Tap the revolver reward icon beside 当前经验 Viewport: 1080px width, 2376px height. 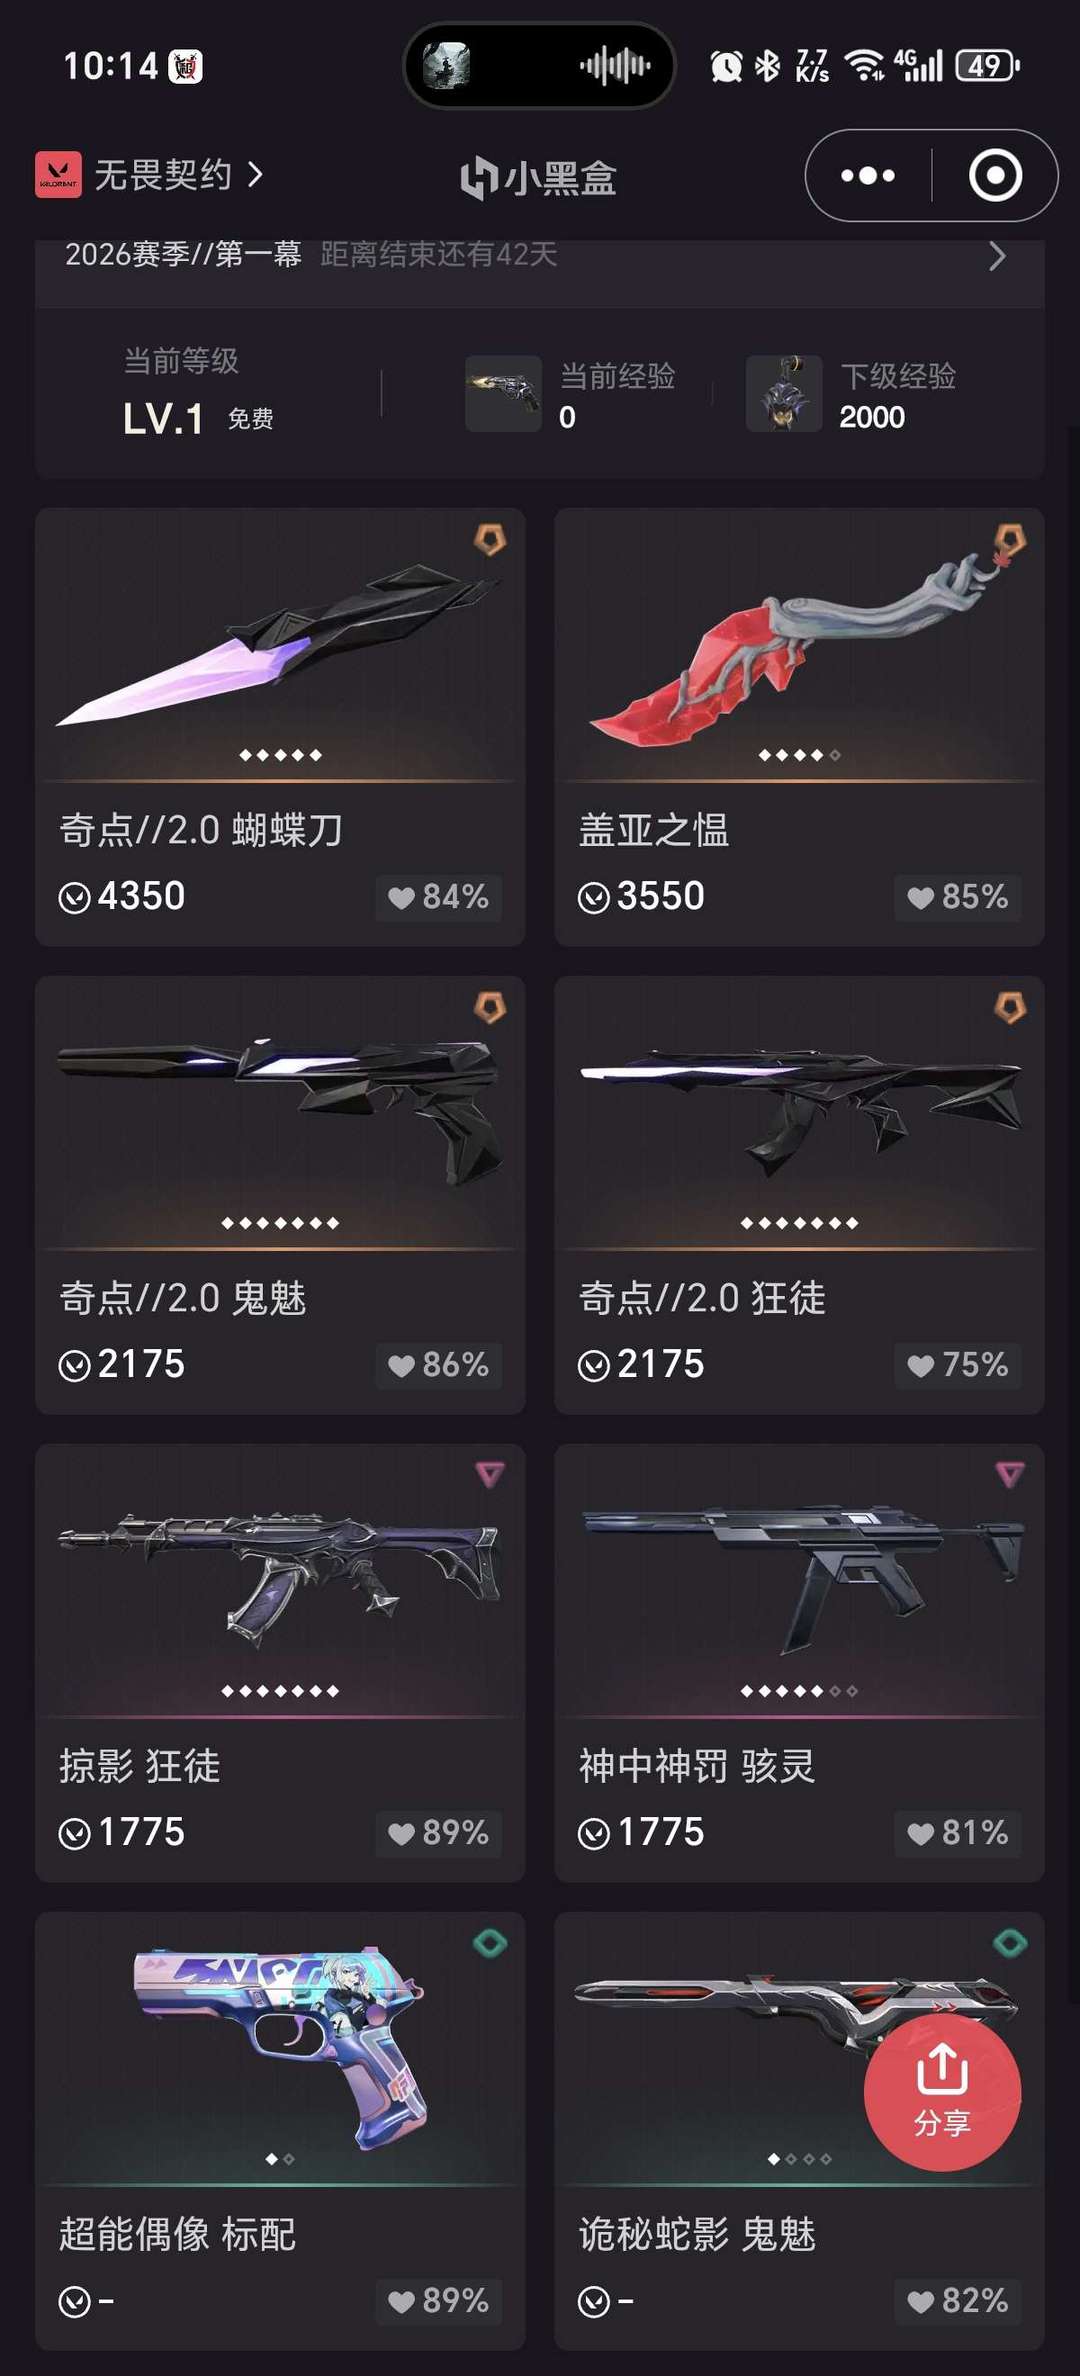[503, 393]
